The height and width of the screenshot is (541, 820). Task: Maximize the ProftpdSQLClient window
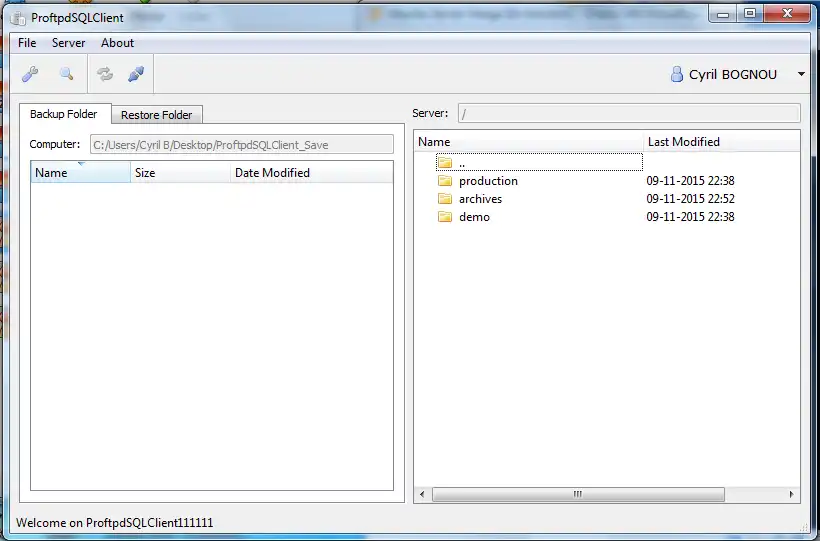pyautogui.click(x=750, y=14)
